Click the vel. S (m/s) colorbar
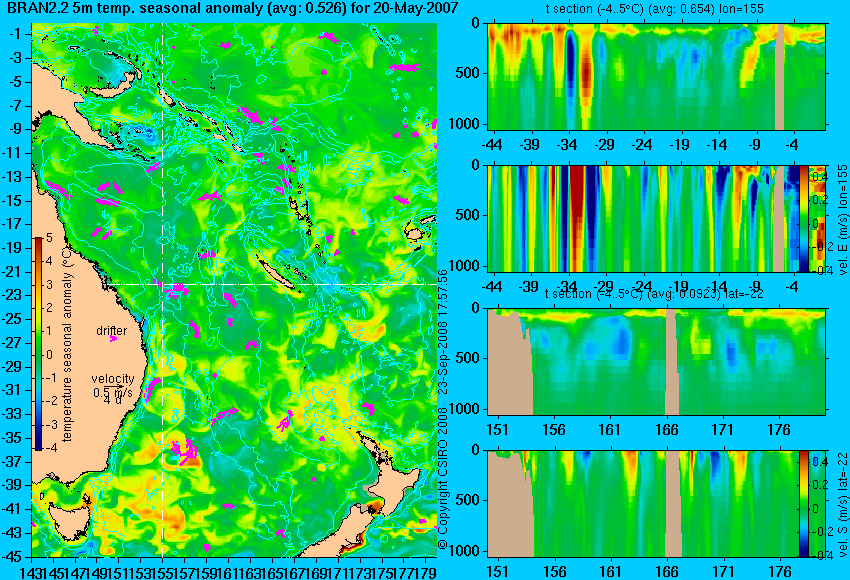850x580 pixels. click(x=803, y=504)
